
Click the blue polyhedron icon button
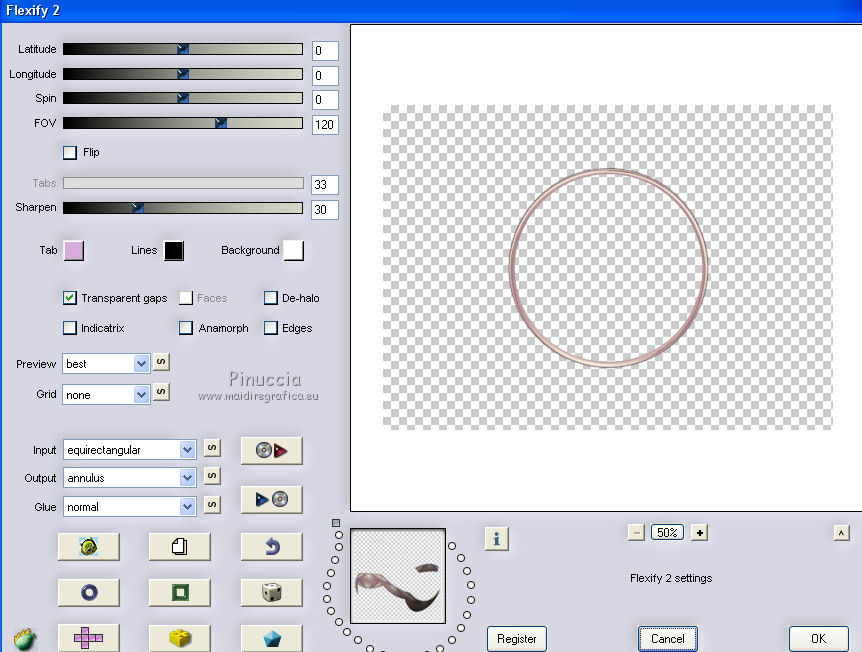272,638
